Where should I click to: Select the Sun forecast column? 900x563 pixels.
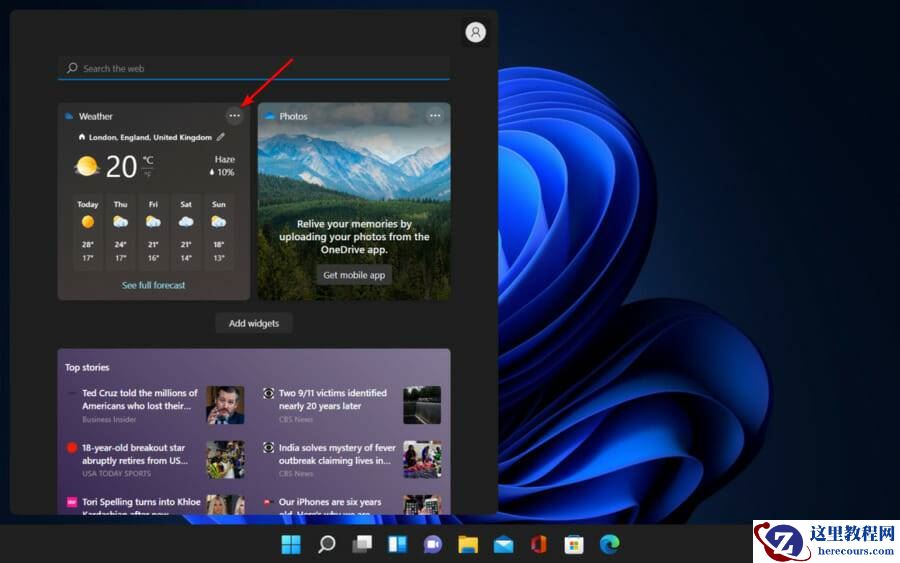219,231
